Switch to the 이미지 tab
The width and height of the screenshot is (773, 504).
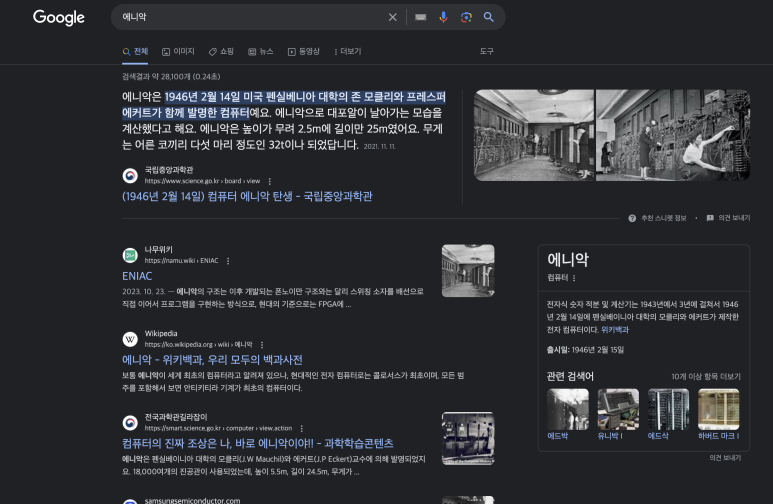pos(178,51)
